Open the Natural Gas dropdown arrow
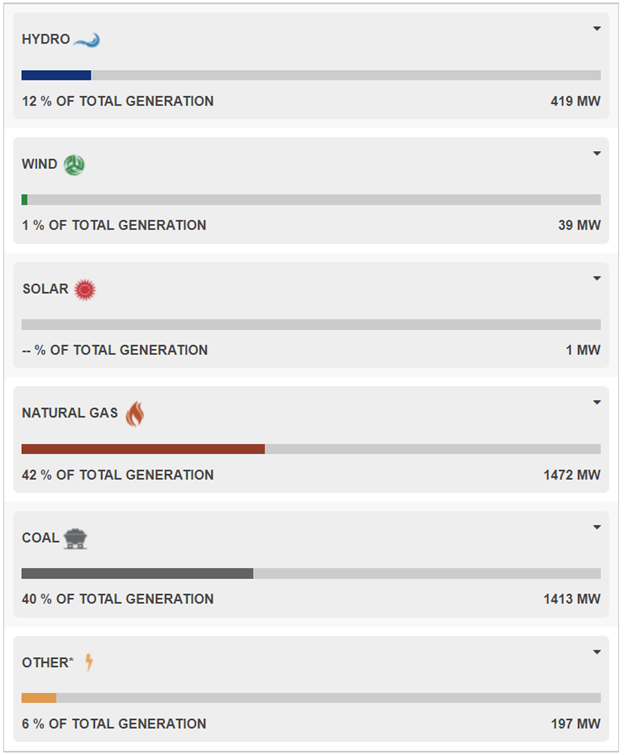The height and width of the screenshot is (755, 624). (x=597, y=402)
